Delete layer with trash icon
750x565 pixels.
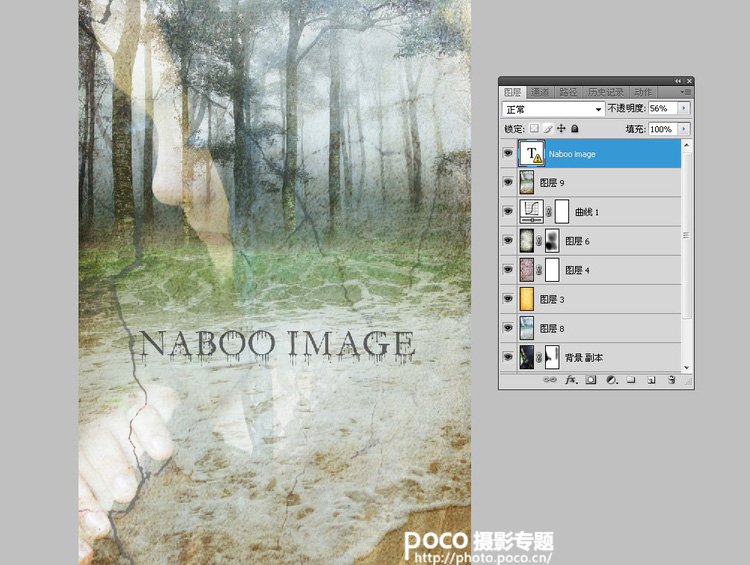point(671,381)
